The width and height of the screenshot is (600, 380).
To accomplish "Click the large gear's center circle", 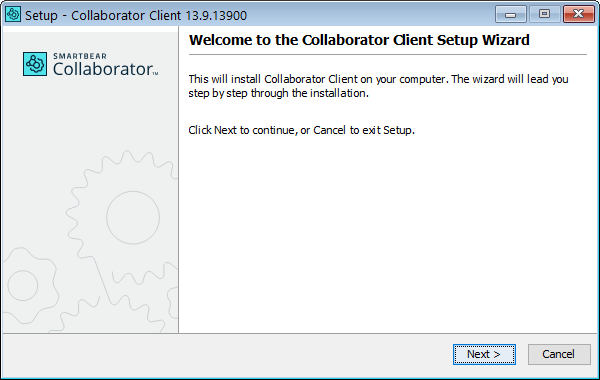I will click(x=133, y=217).
